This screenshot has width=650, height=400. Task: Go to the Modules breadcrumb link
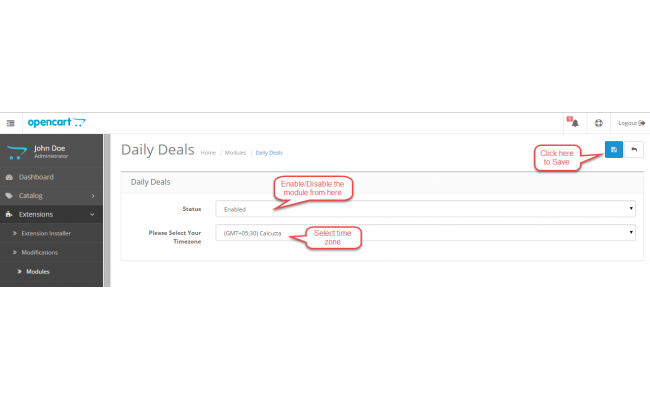(x=235, y=153)
